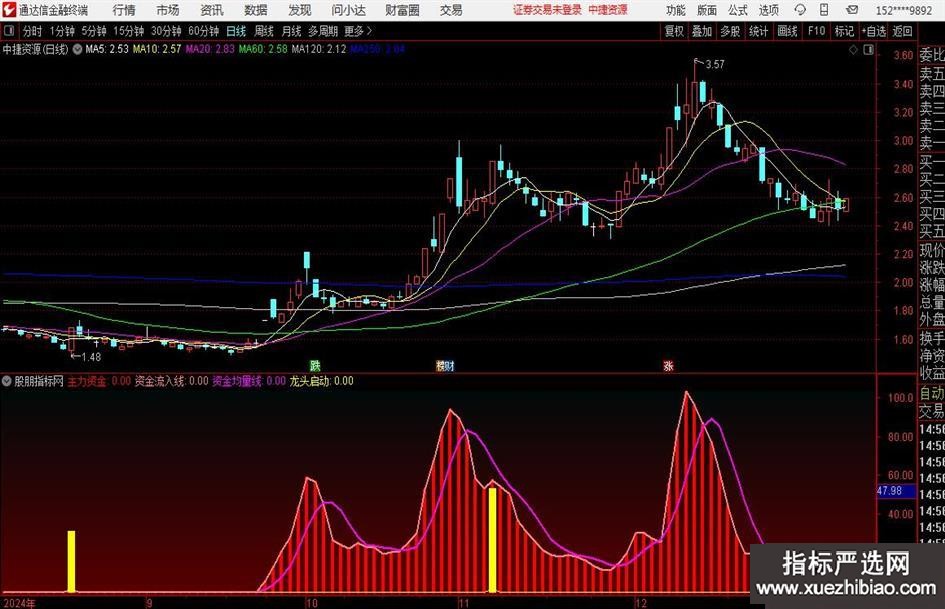The height and width of the screenshot is (609, 945).
Task: Switch to 1分钟 timeframe
Action: coord(62,31)
